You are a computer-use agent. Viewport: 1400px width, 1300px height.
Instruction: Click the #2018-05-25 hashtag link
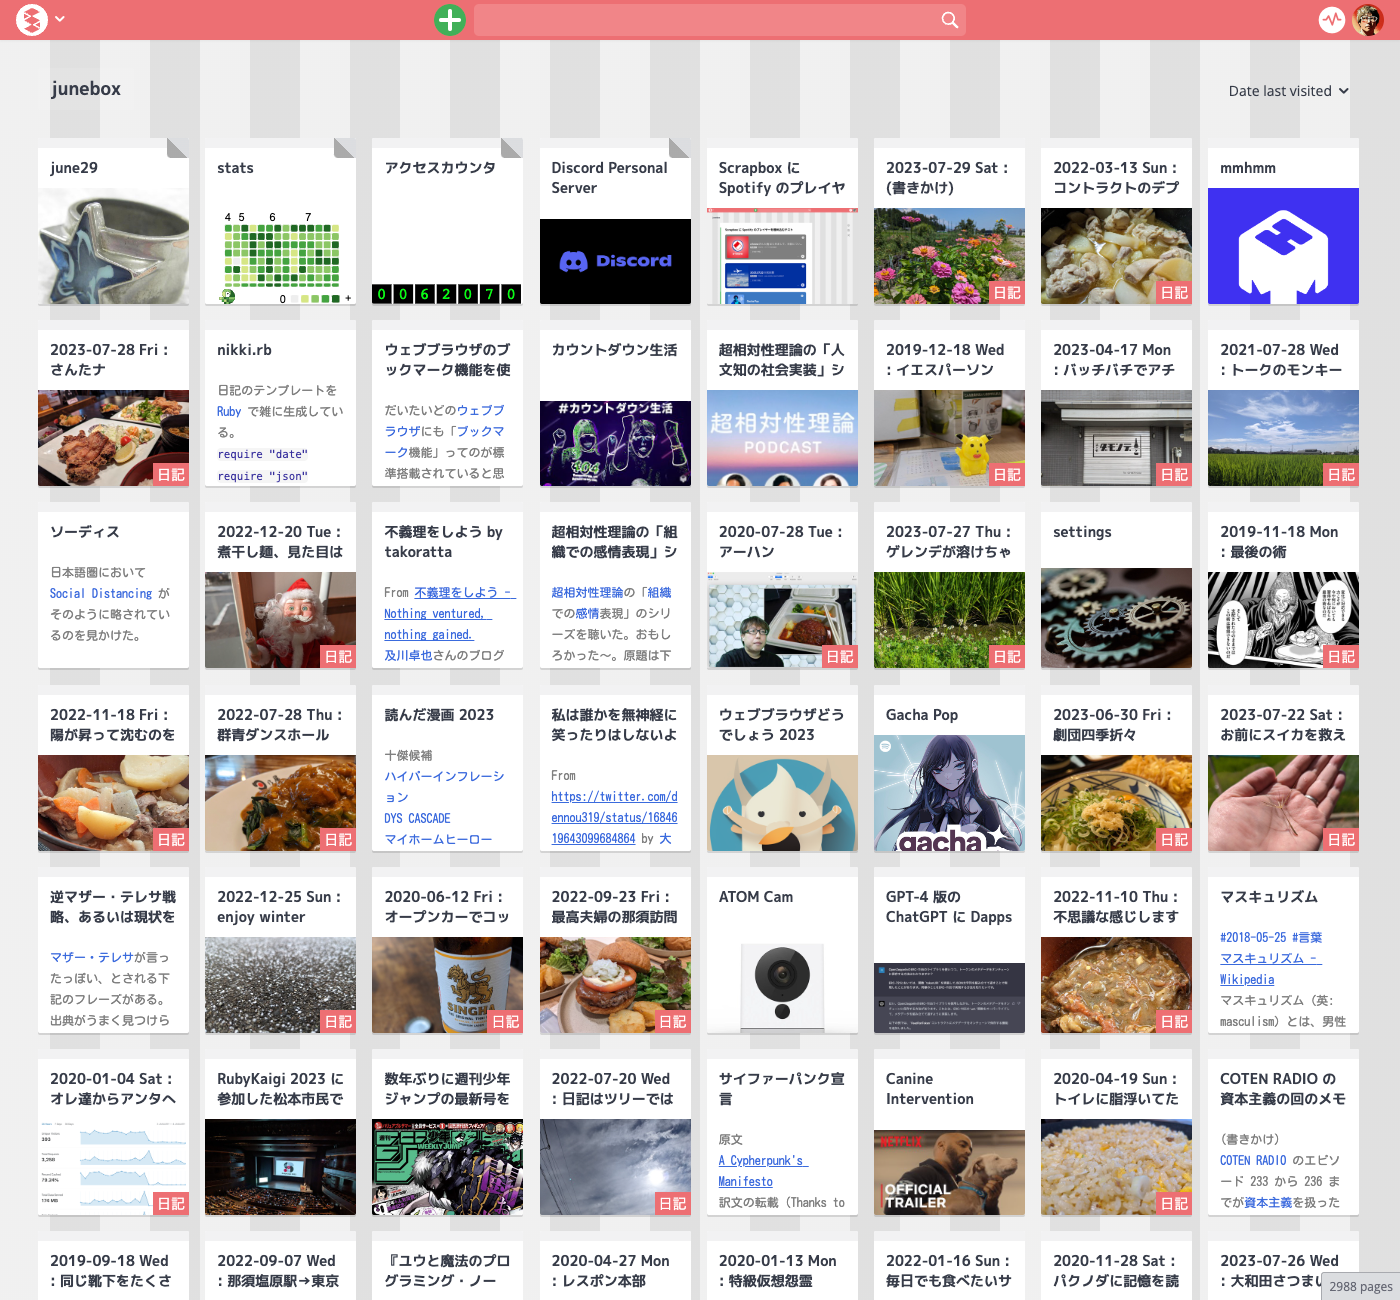[1252, 937]
